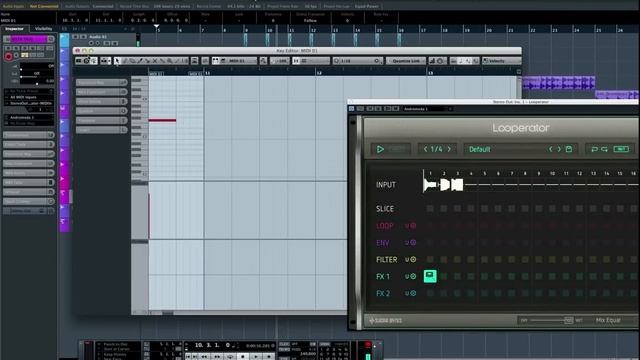
Task: Click the Sugar Bytes logo
Action: click(386, 321)
